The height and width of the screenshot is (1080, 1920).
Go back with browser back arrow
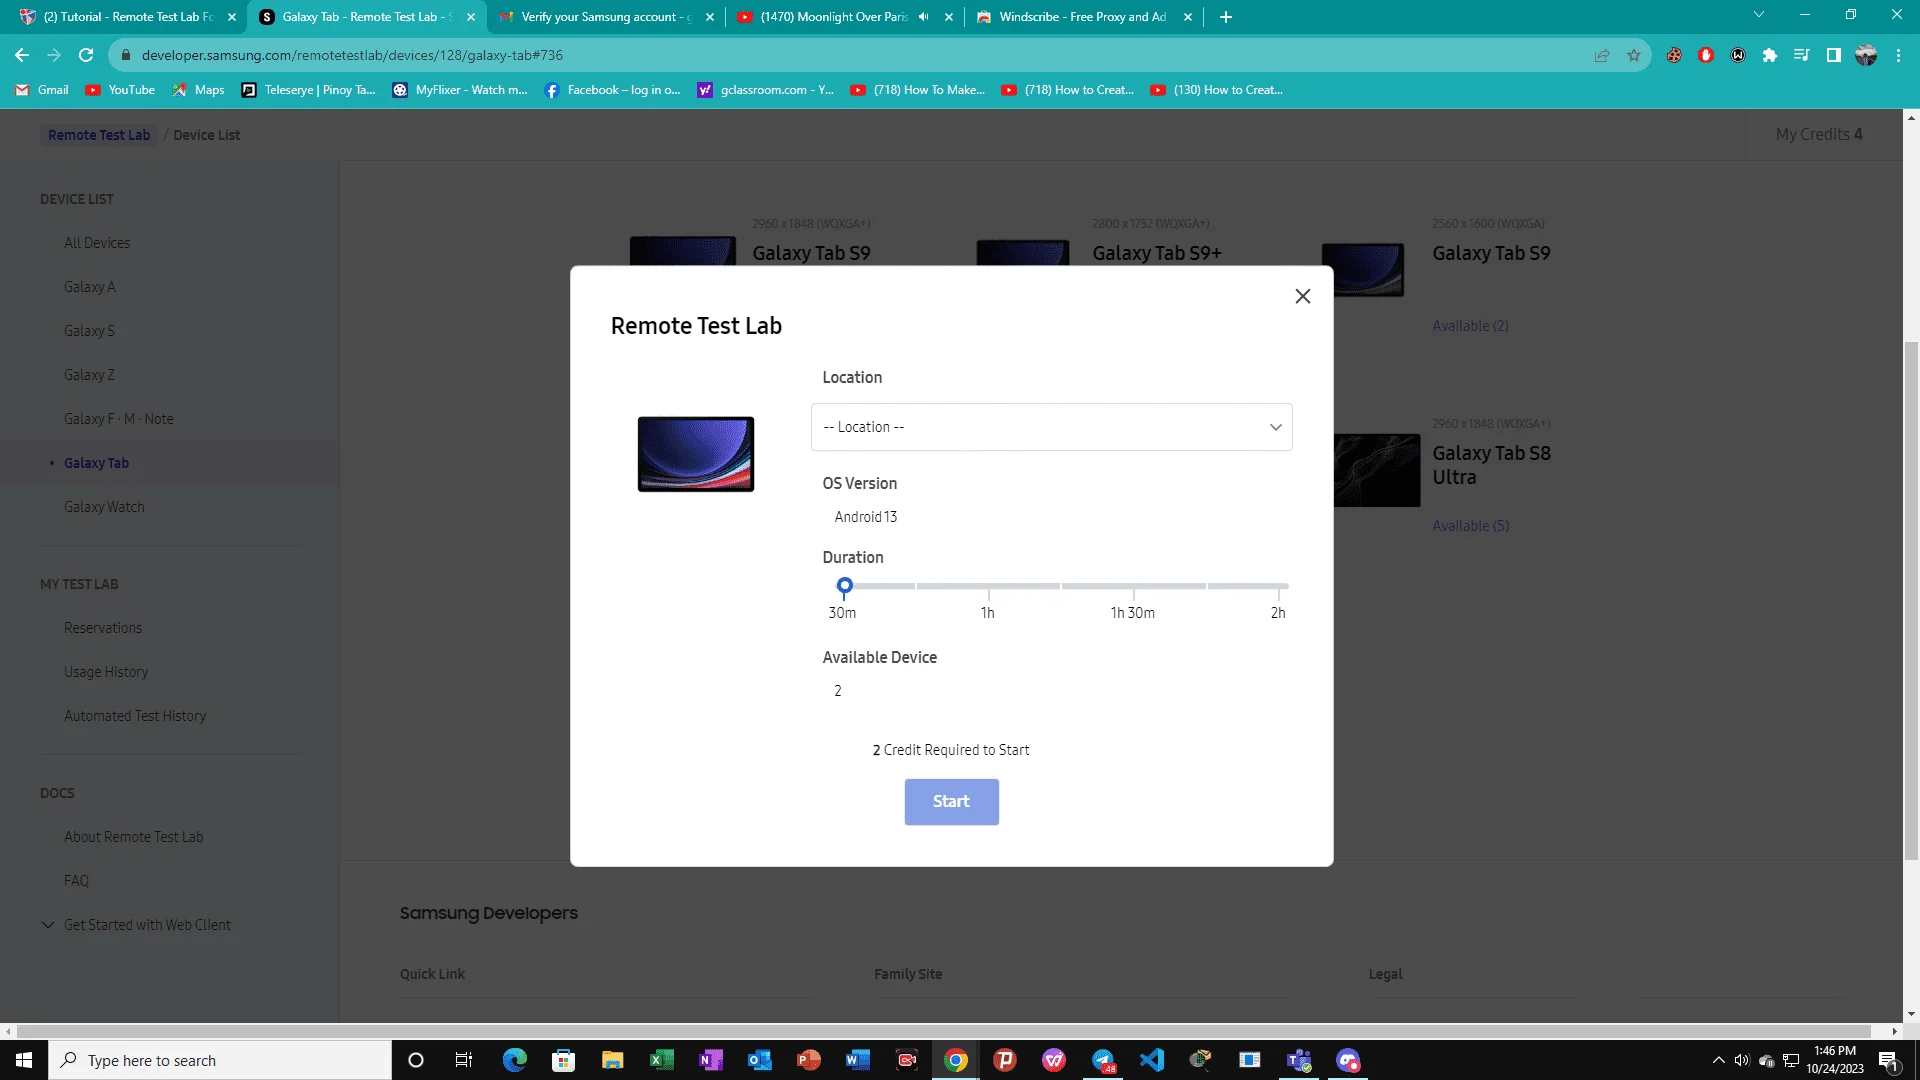tap(22, 55)
